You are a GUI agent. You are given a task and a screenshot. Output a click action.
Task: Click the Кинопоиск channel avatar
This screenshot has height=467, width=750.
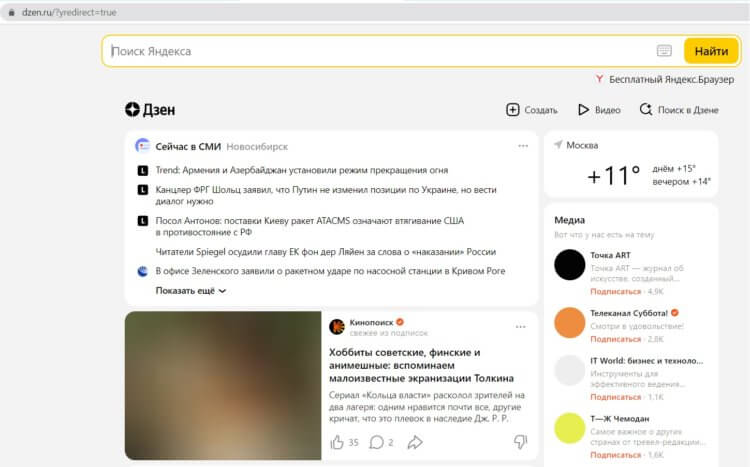coord(337,327)
